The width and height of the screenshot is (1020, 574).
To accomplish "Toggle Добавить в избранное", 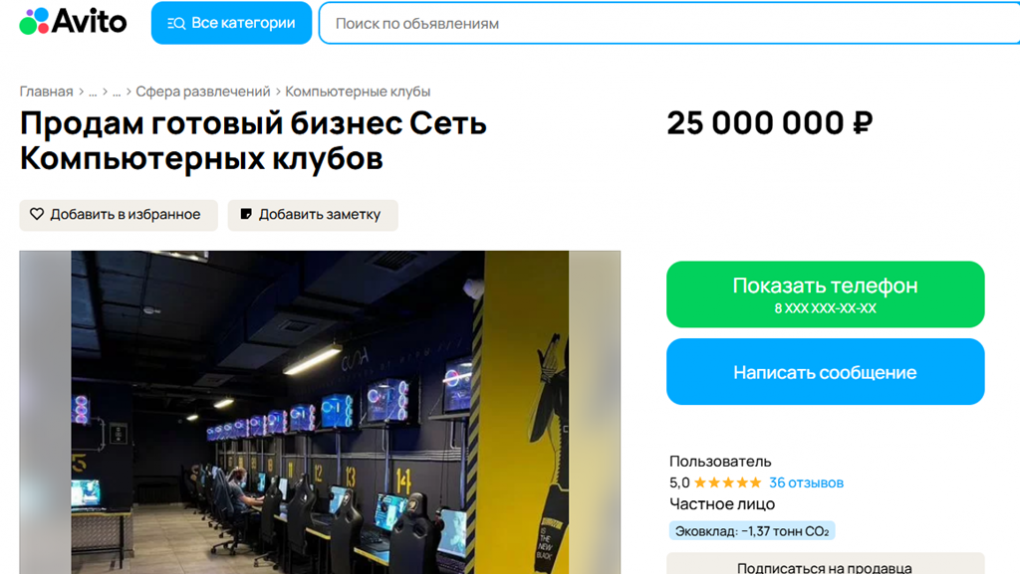I will (x=118, y=215).
